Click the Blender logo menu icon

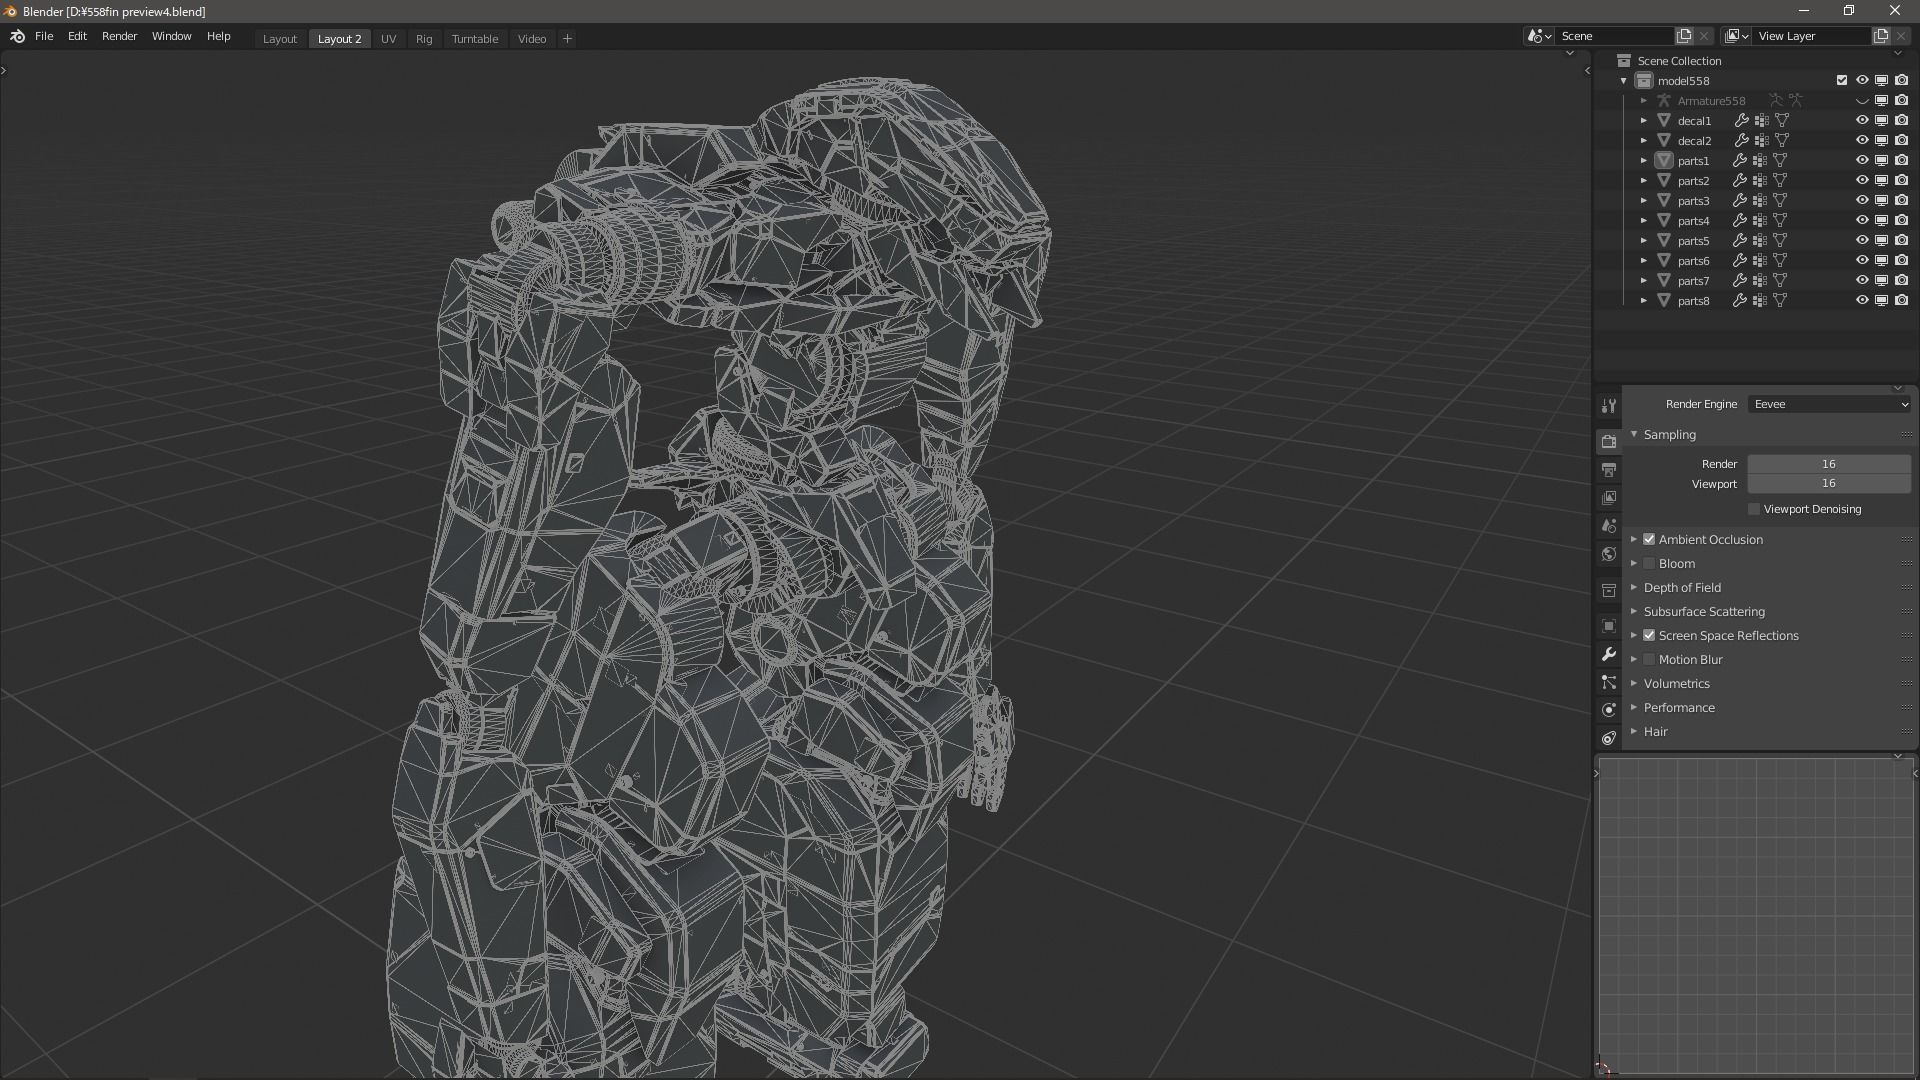(x=17, y=37)
